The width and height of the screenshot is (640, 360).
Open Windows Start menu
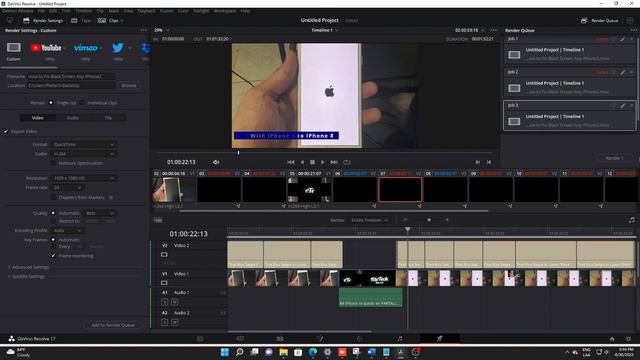pos(224,352)
